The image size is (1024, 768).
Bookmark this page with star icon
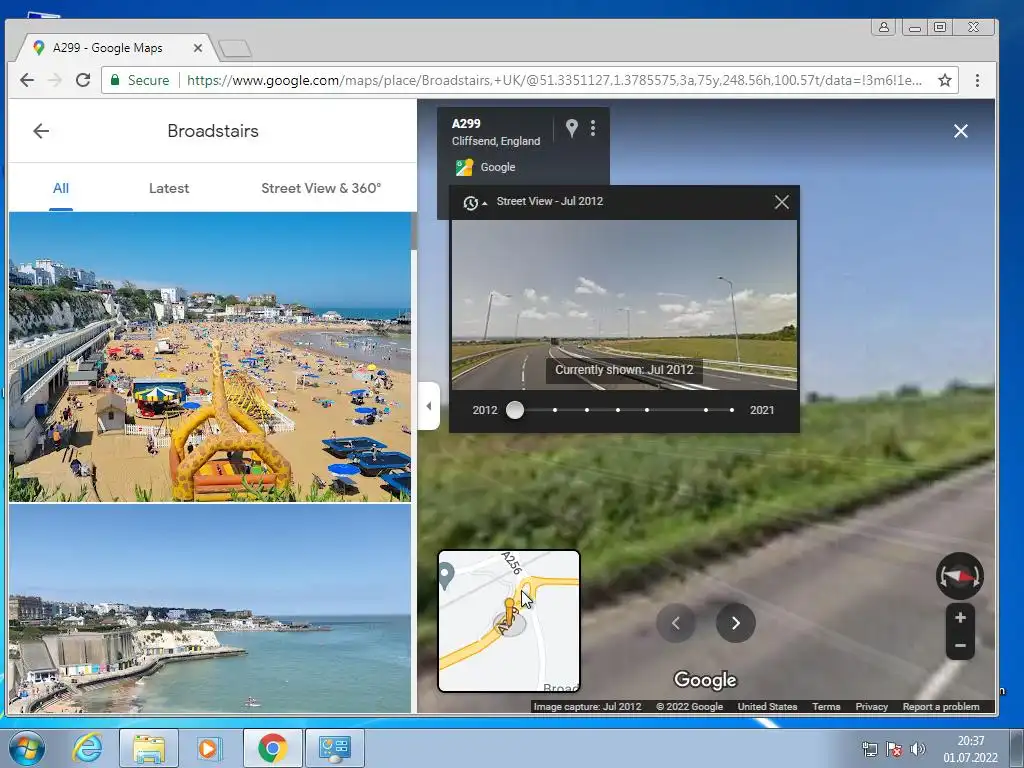944,80
